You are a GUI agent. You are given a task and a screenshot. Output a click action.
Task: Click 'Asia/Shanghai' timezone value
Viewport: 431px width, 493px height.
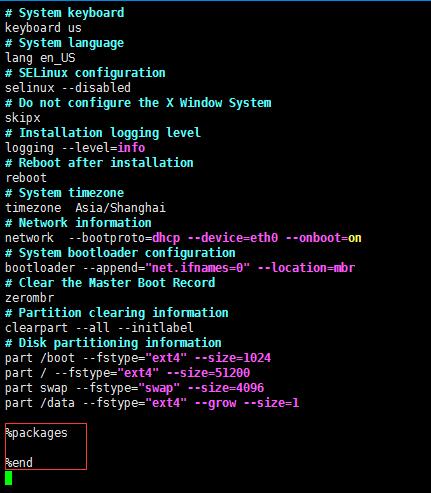(x=120, y=208)
